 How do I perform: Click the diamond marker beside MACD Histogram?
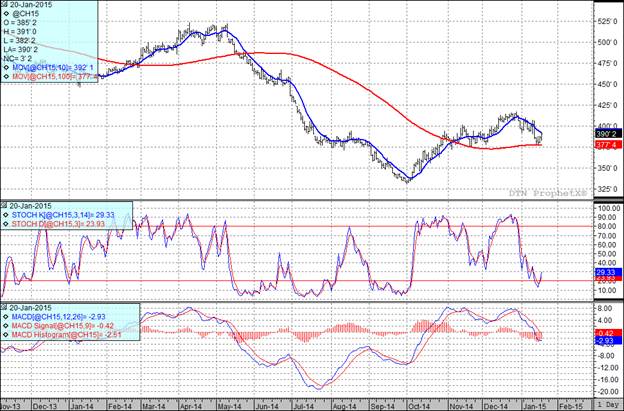pos(6,335)
